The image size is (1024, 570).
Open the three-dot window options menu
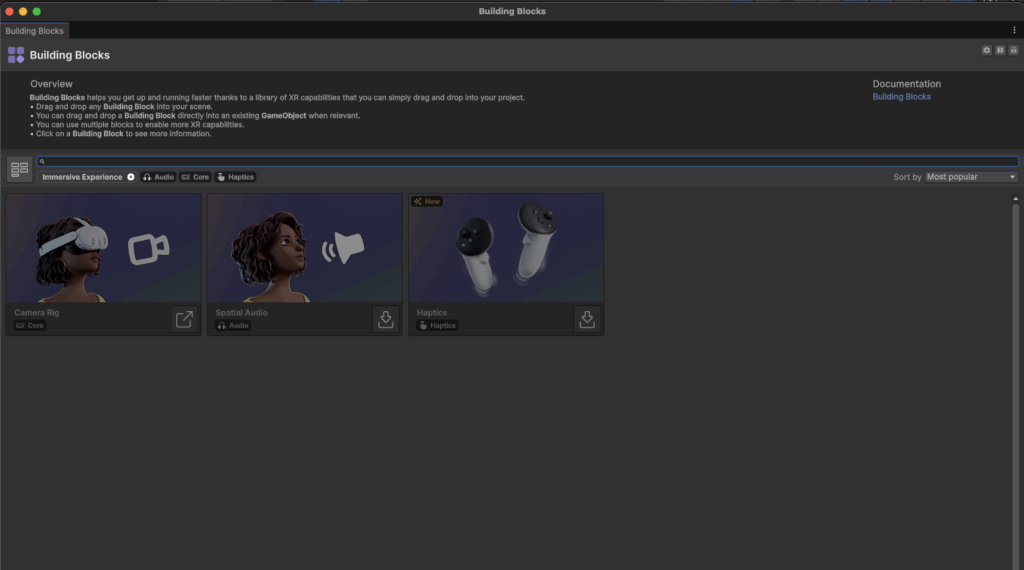(1014, 30)
